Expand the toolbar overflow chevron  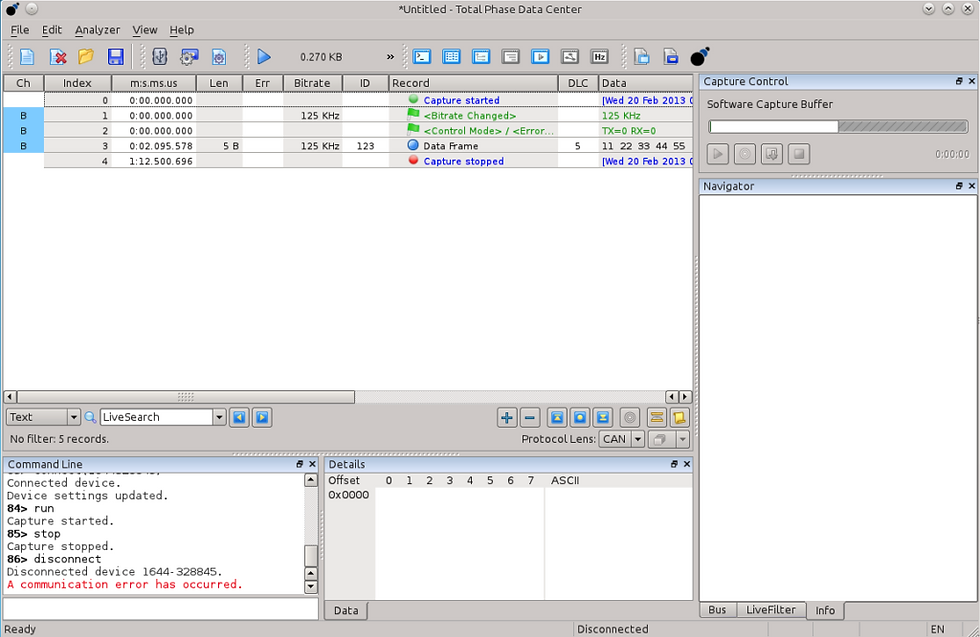pyautogui.click(x=390, y=57)
